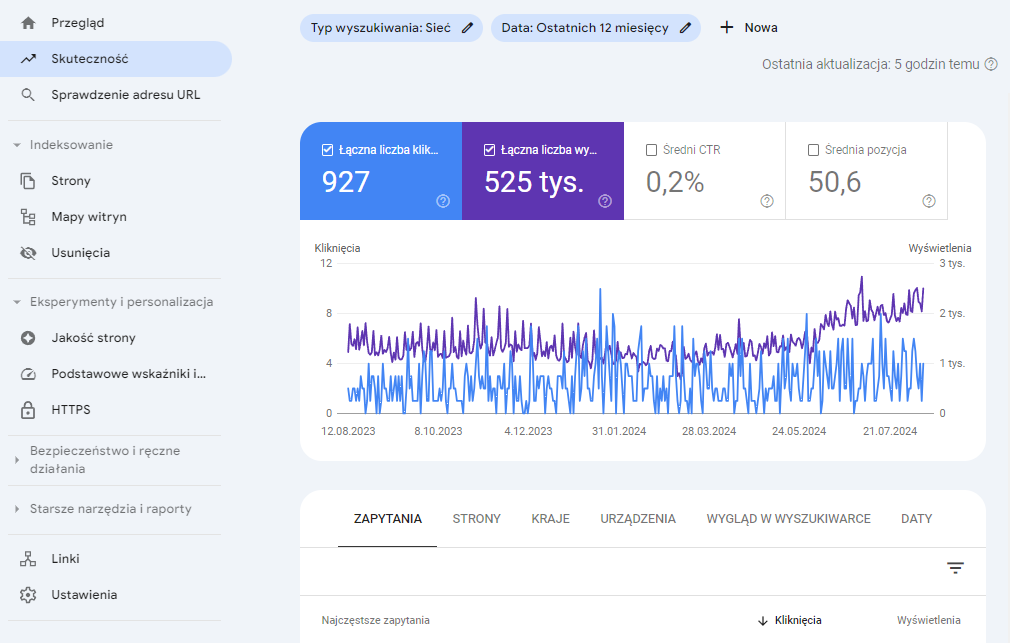The image size is (1010, 643).
Task: Collapse the Indeksowanie section
Action: [17, 145]
